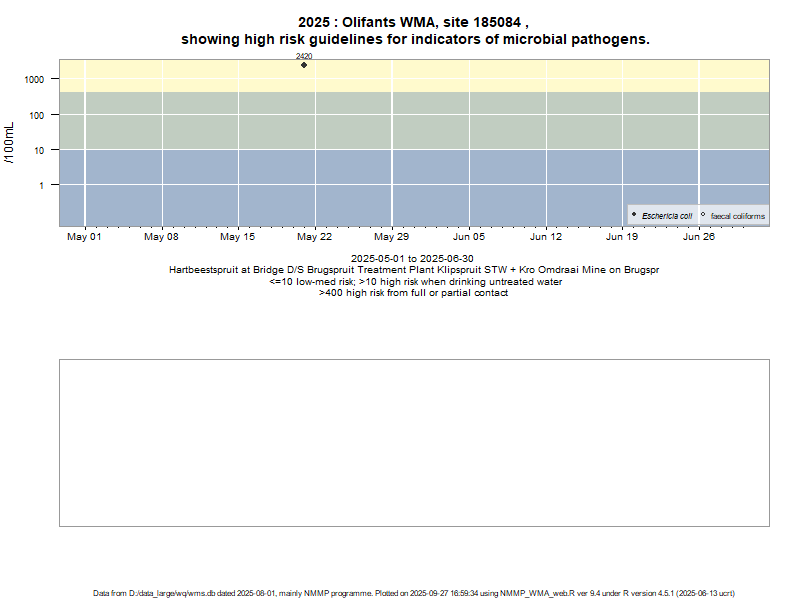Click the data source footer text
This screenshot has width=800, height=600.
tap(414, 593)
